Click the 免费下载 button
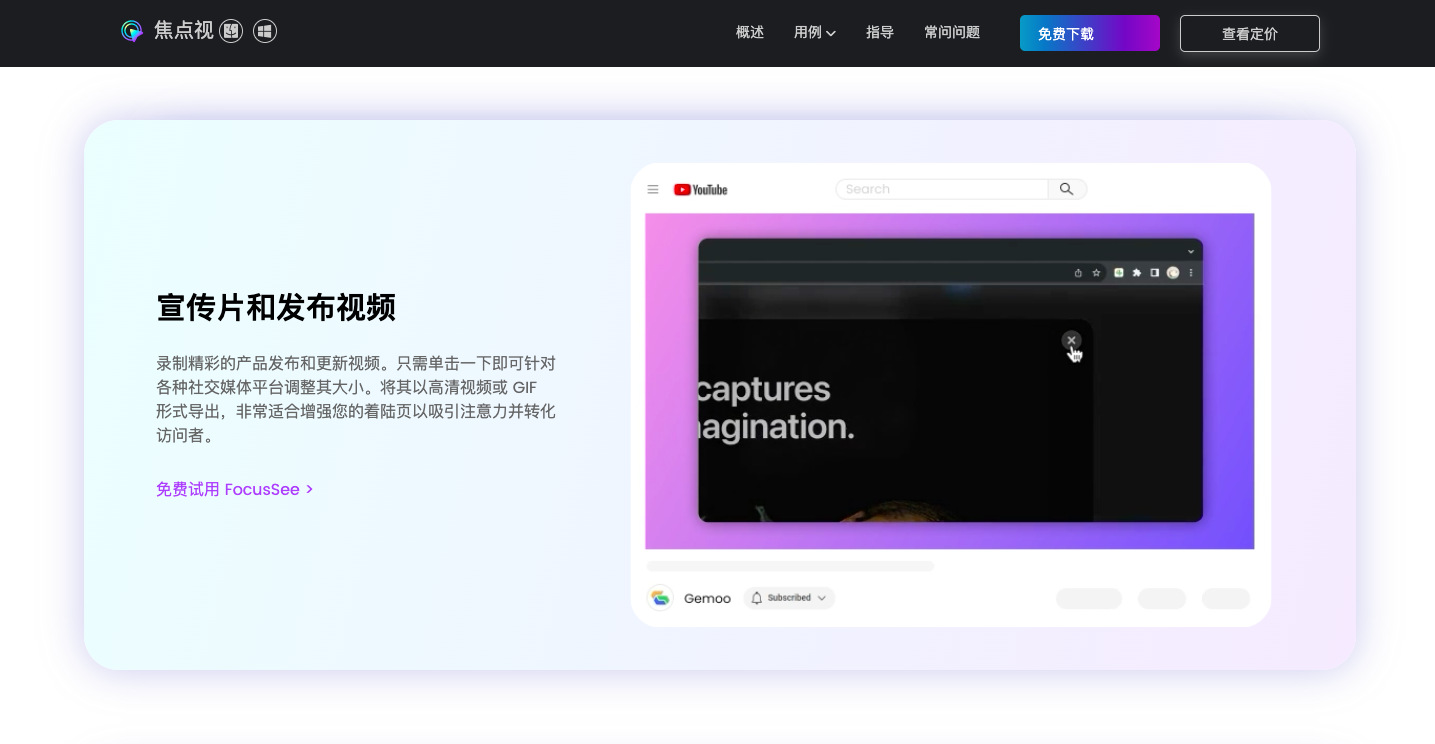The height and width of the screenshot is (744, 1435). click(x=1089, y=33)
